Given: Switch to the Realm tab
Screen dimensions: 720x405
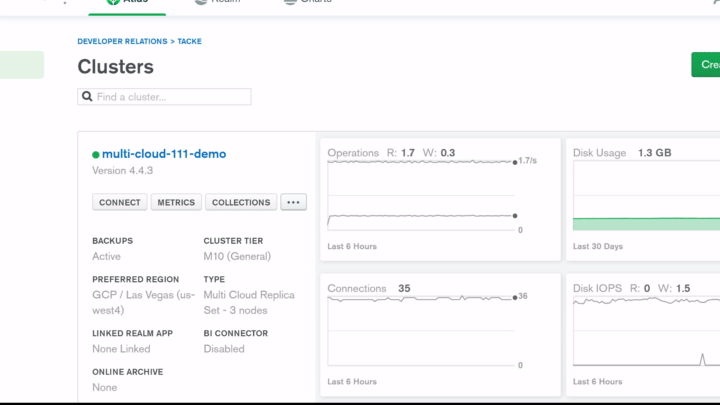Looking at the screenshot, I should [218, 2].
